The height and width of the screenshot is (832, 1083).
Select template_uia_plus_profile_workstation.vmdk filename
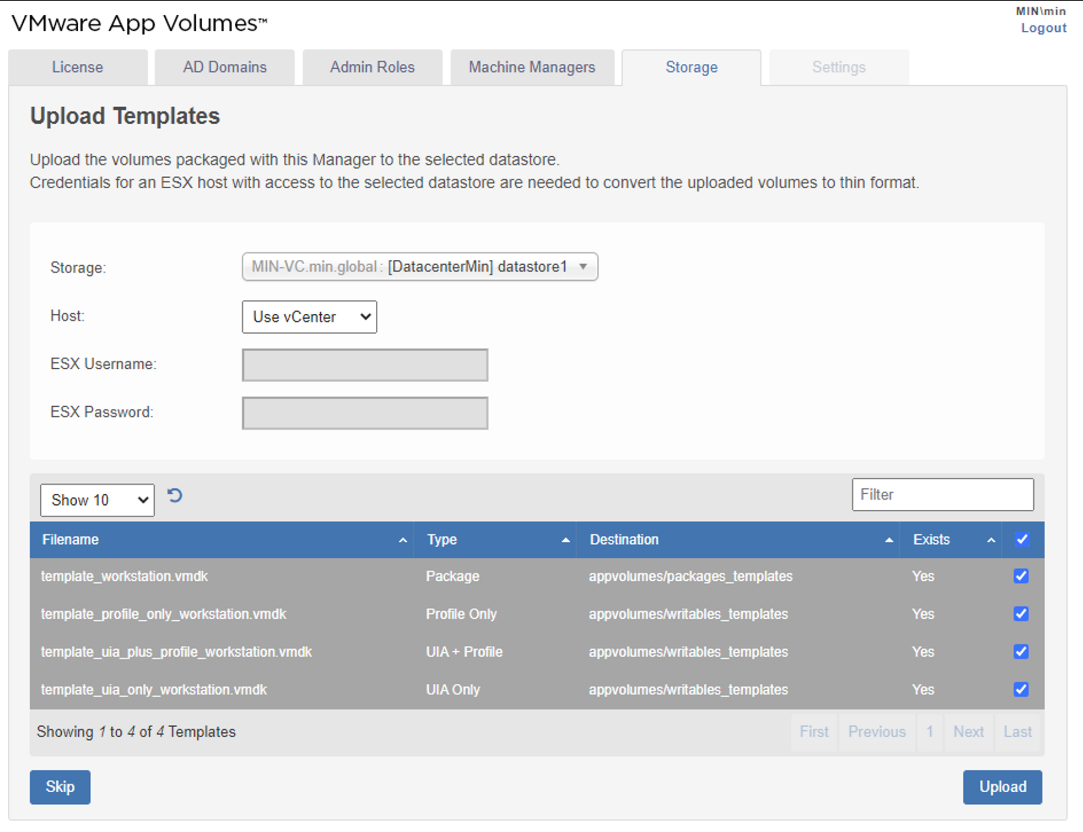176,652
